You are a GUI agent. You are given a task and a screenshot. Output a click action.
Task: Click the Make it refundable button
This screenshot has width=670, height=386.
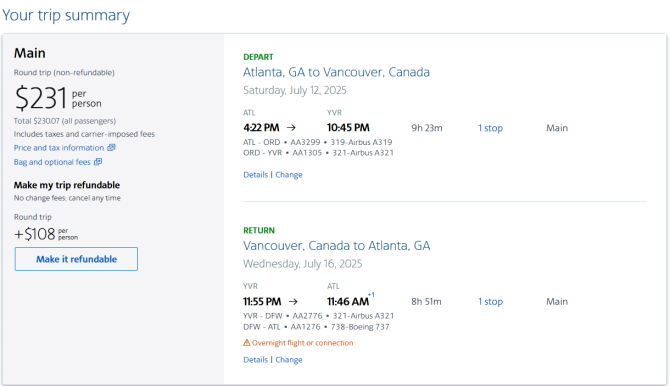point(76,259)
